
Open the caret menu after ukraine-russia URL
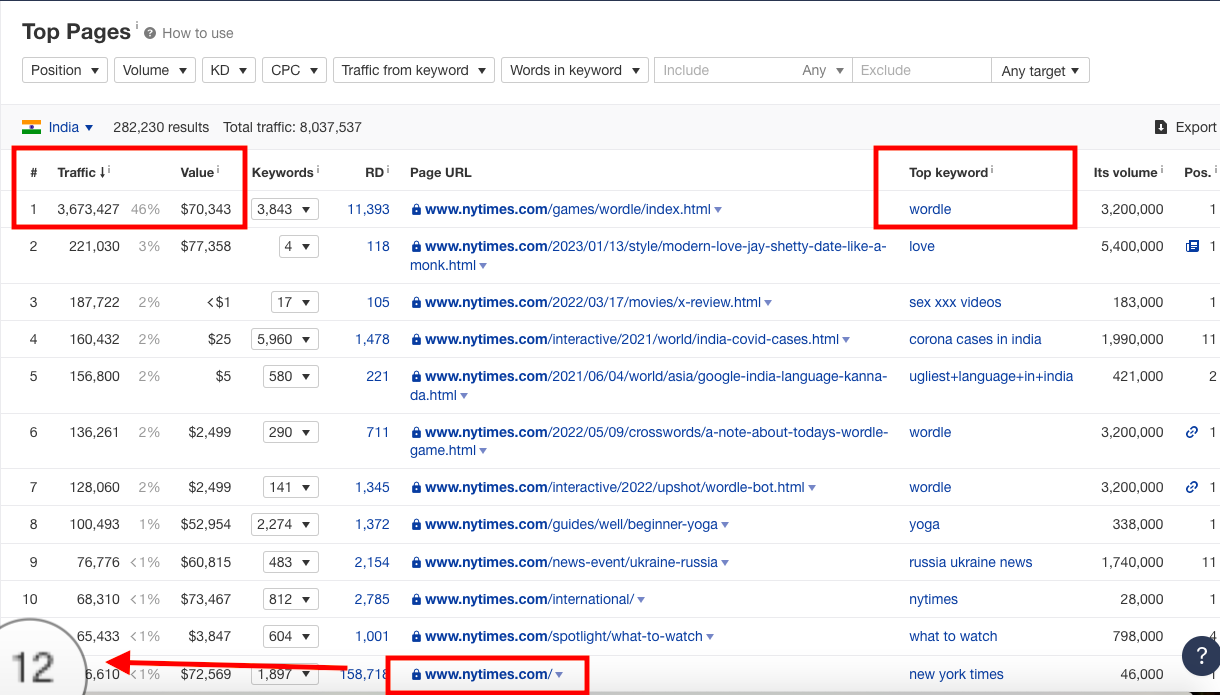pos(725,563)
